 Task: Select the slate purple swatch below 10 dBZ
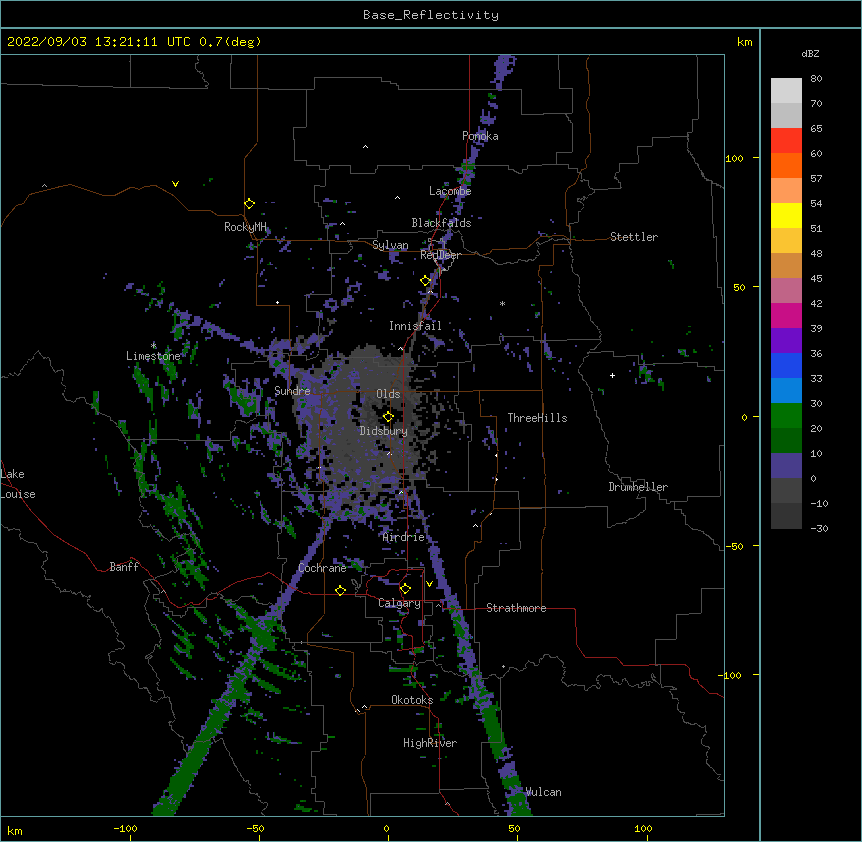786,466
